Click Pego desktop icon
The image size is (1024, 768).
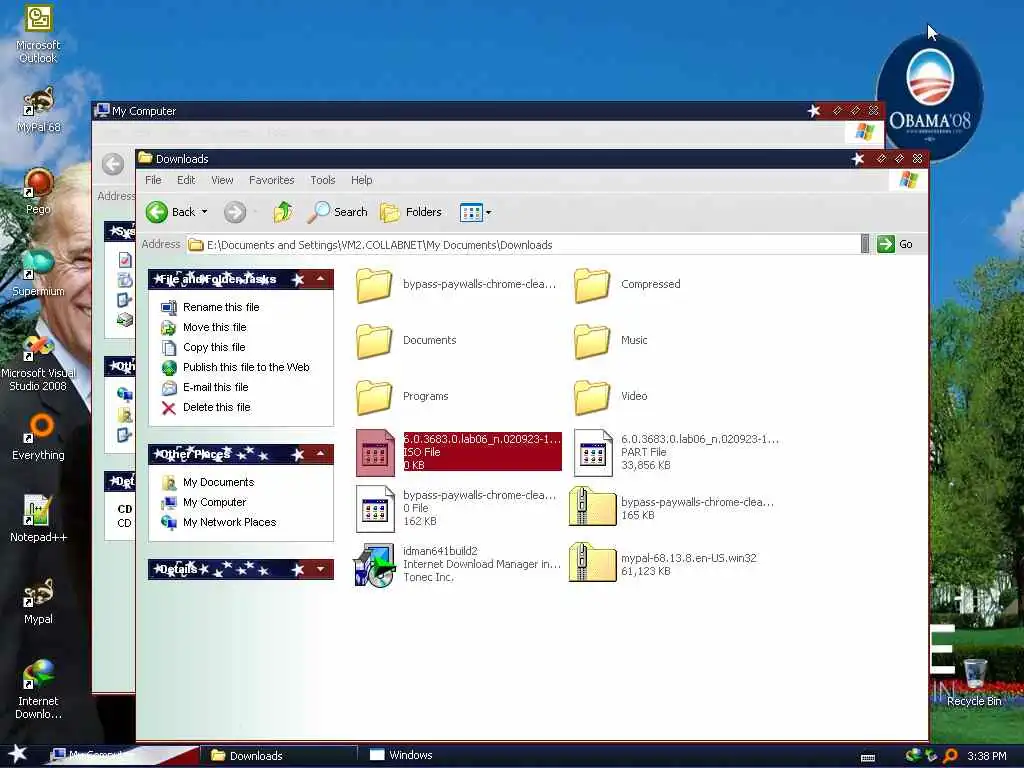38,191
